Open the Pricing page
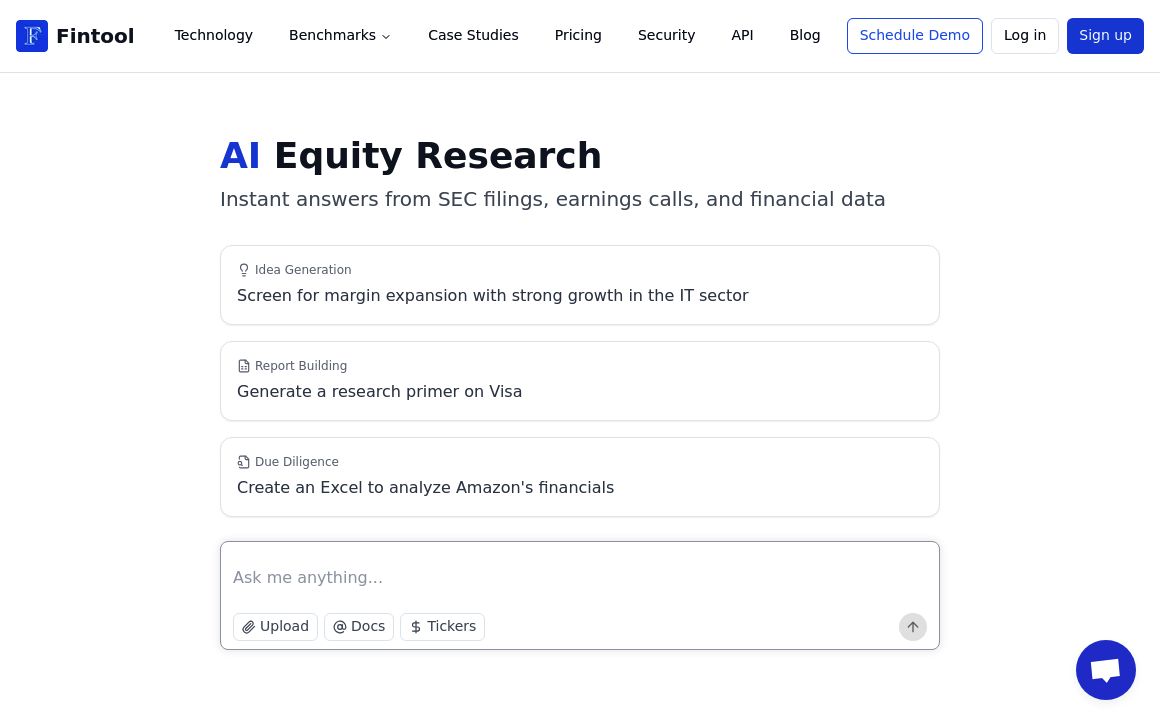Viewport: 1160px width, 720px height. (578, 36)
